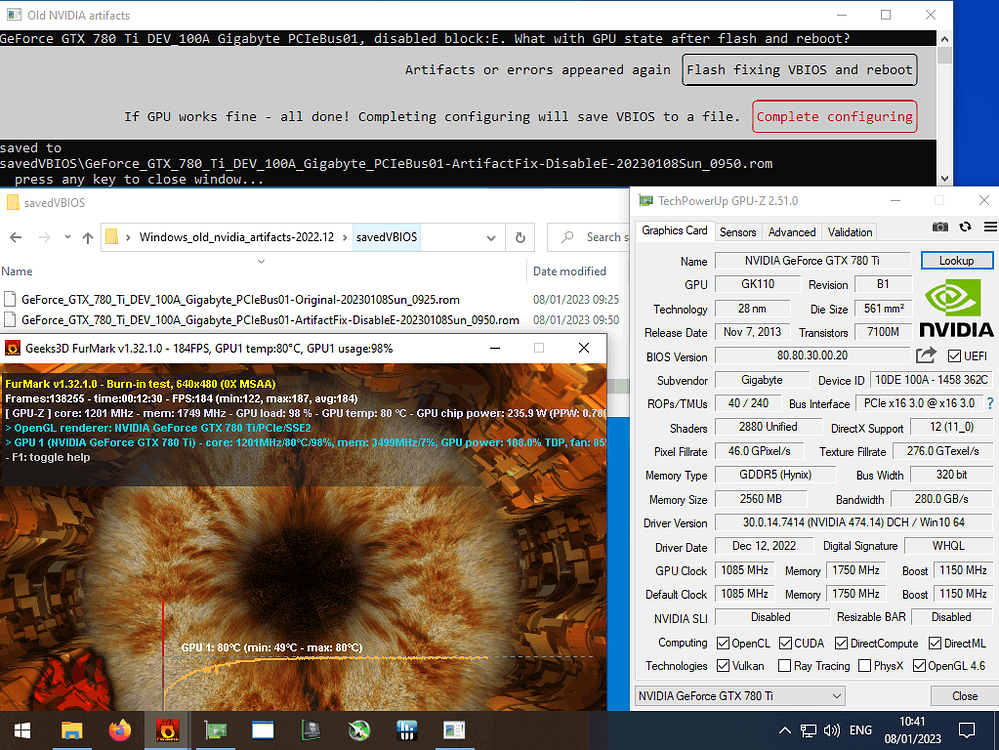Viewport: 999px width, 750px height.
Task: Take a GPU-Z screenshot with the camera icon
Action: [939, 227]
